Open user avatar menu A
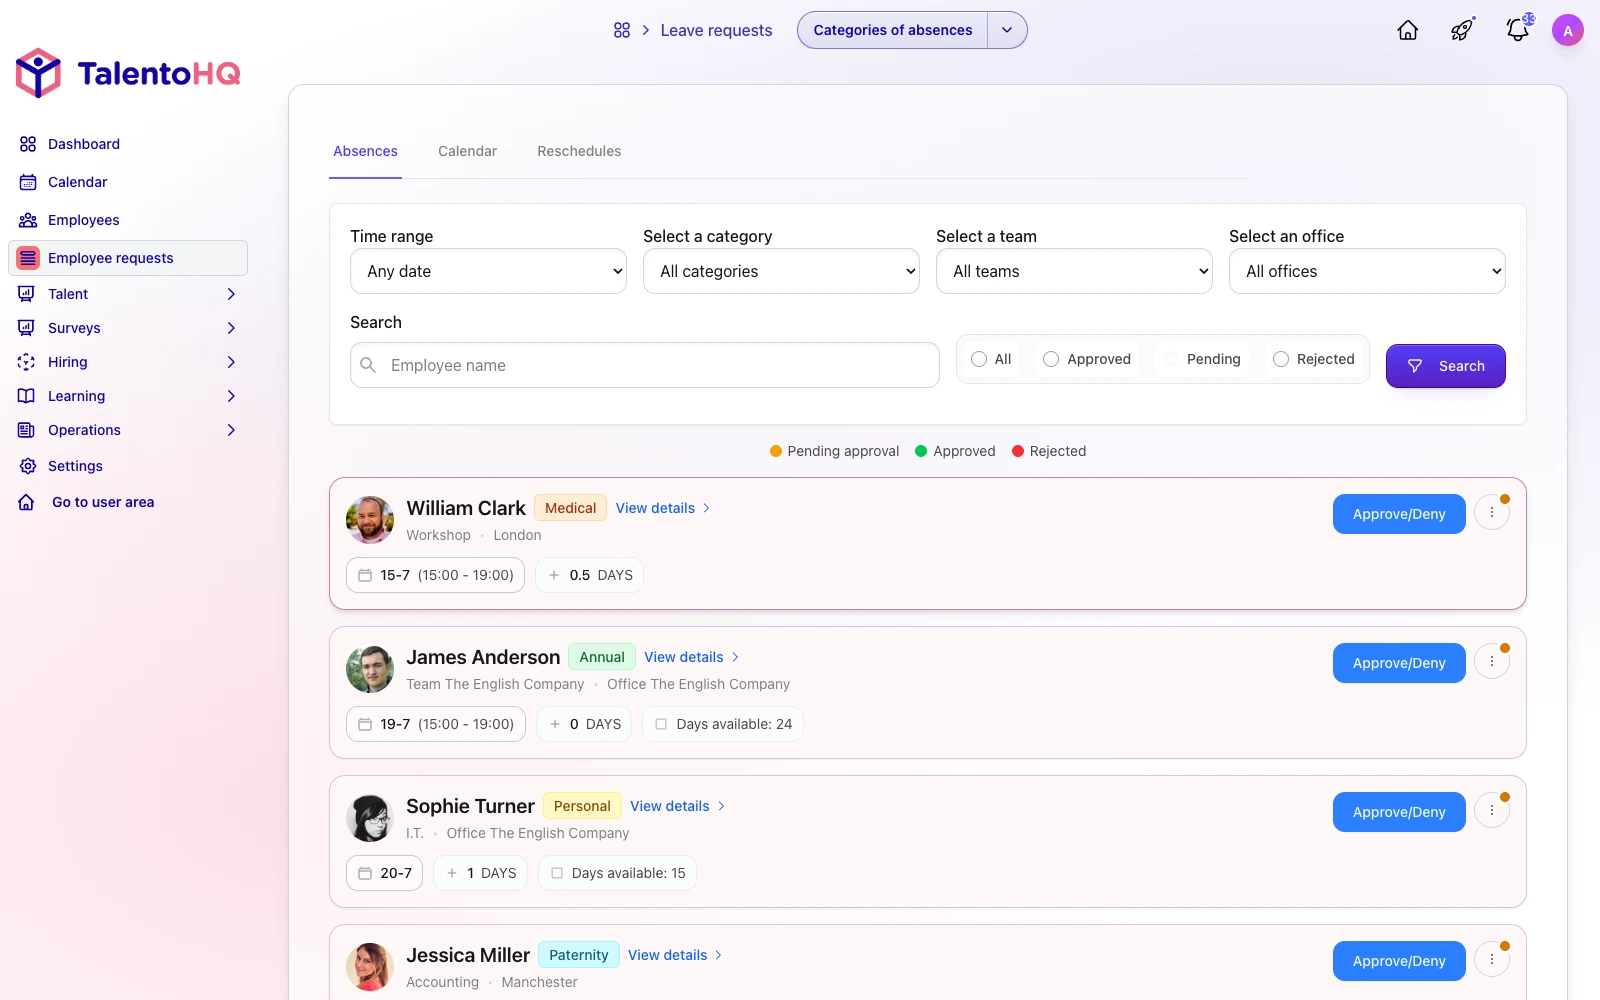 coord(1568,30)
